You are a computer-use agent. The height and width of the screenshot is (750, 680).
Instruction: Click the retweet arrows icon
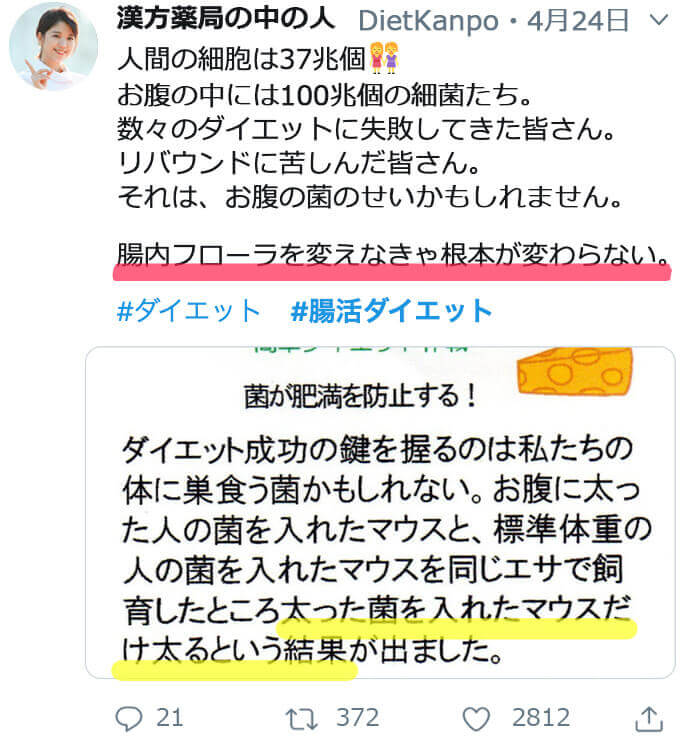301,718
